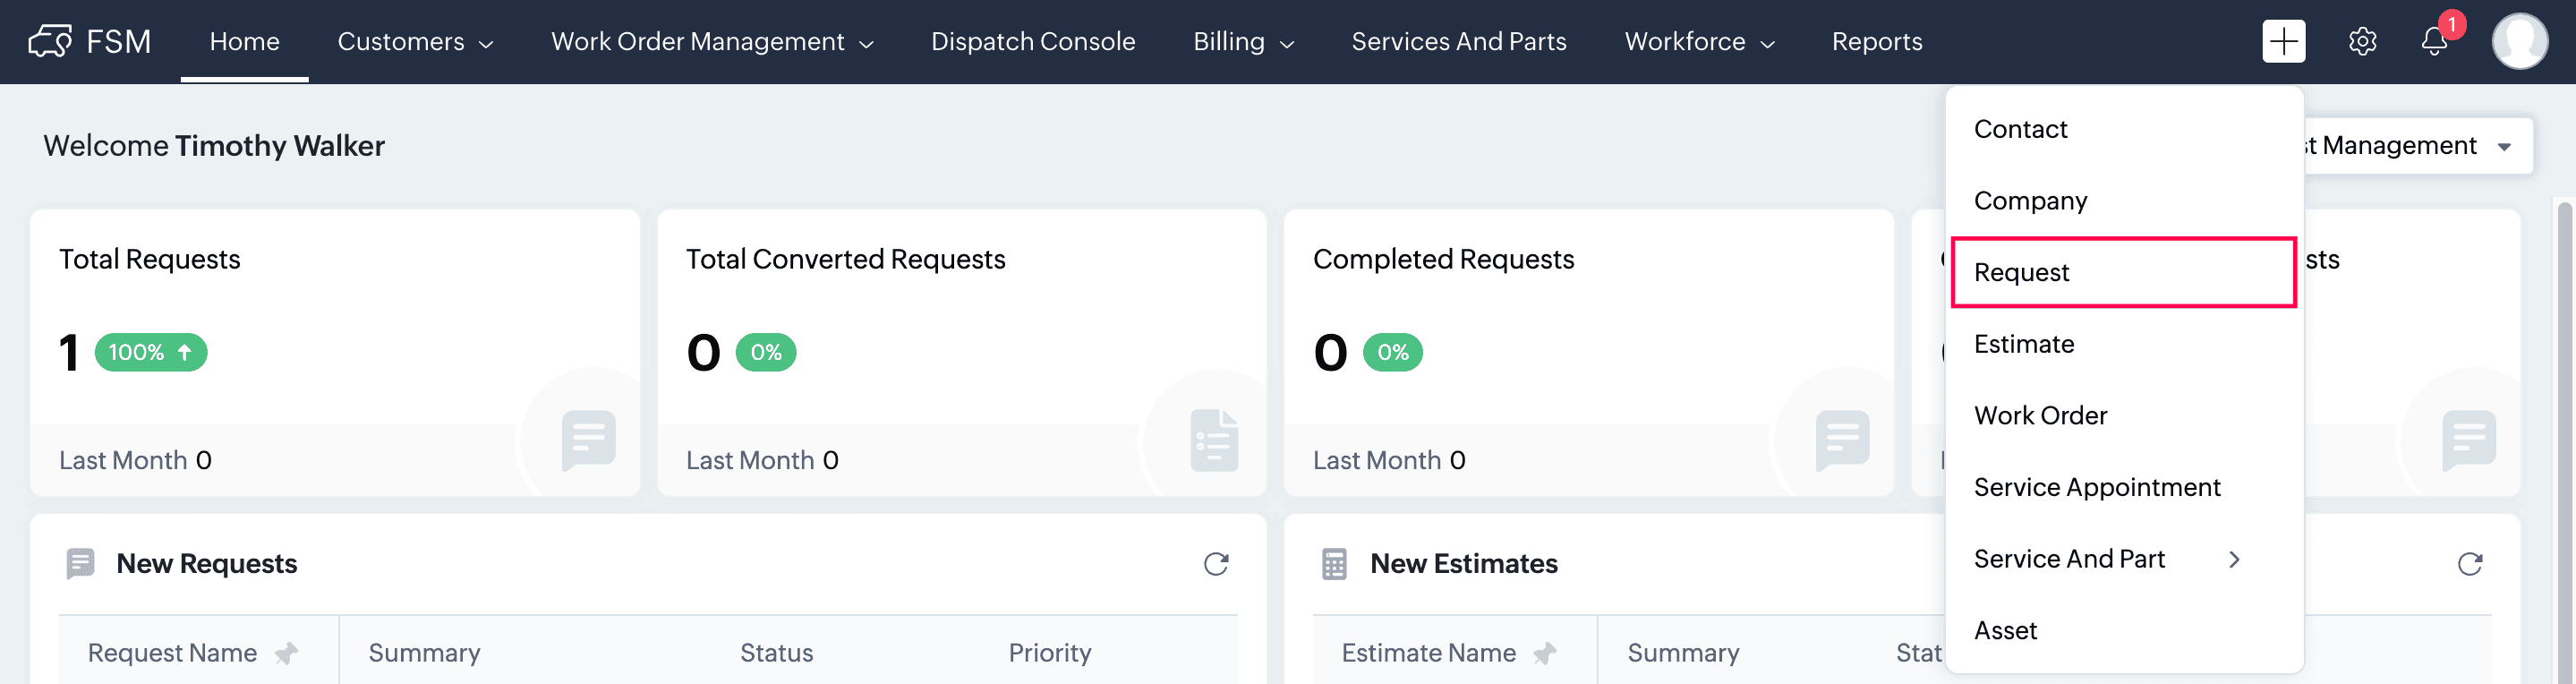Open the user profile avatar
2576x684 pixels.
pos(2519,41)
